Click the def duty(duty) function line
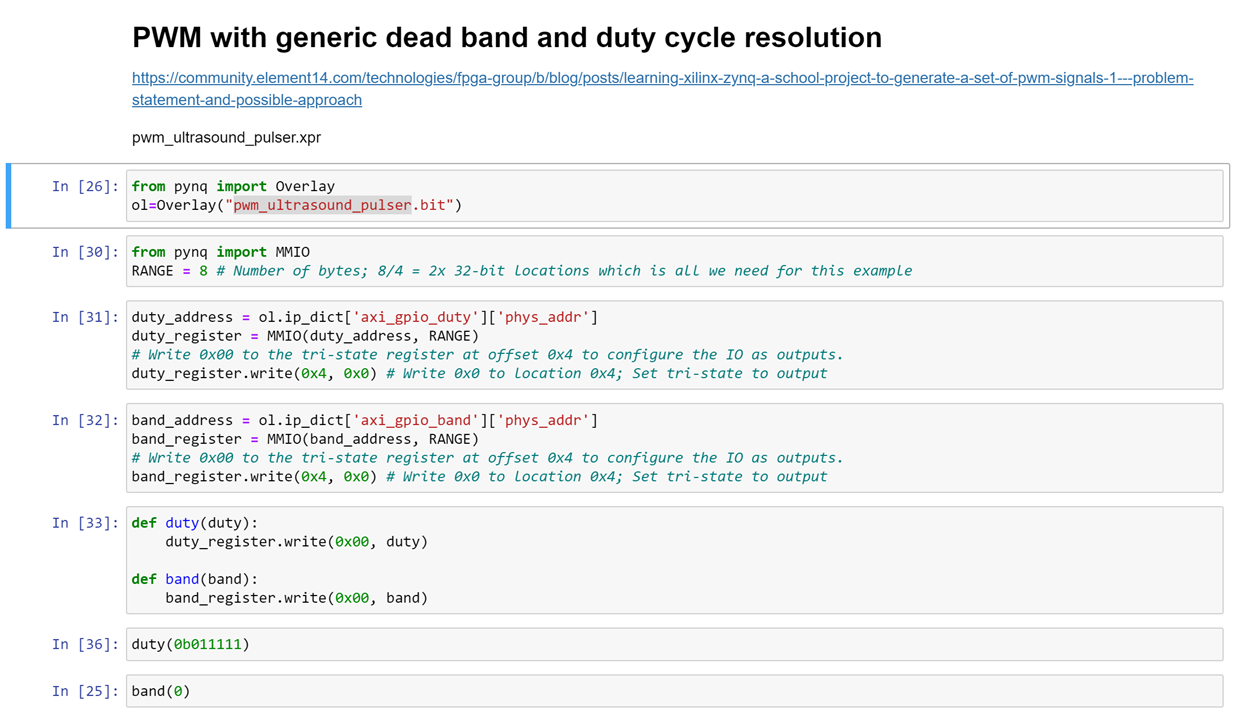 point(194,523)
